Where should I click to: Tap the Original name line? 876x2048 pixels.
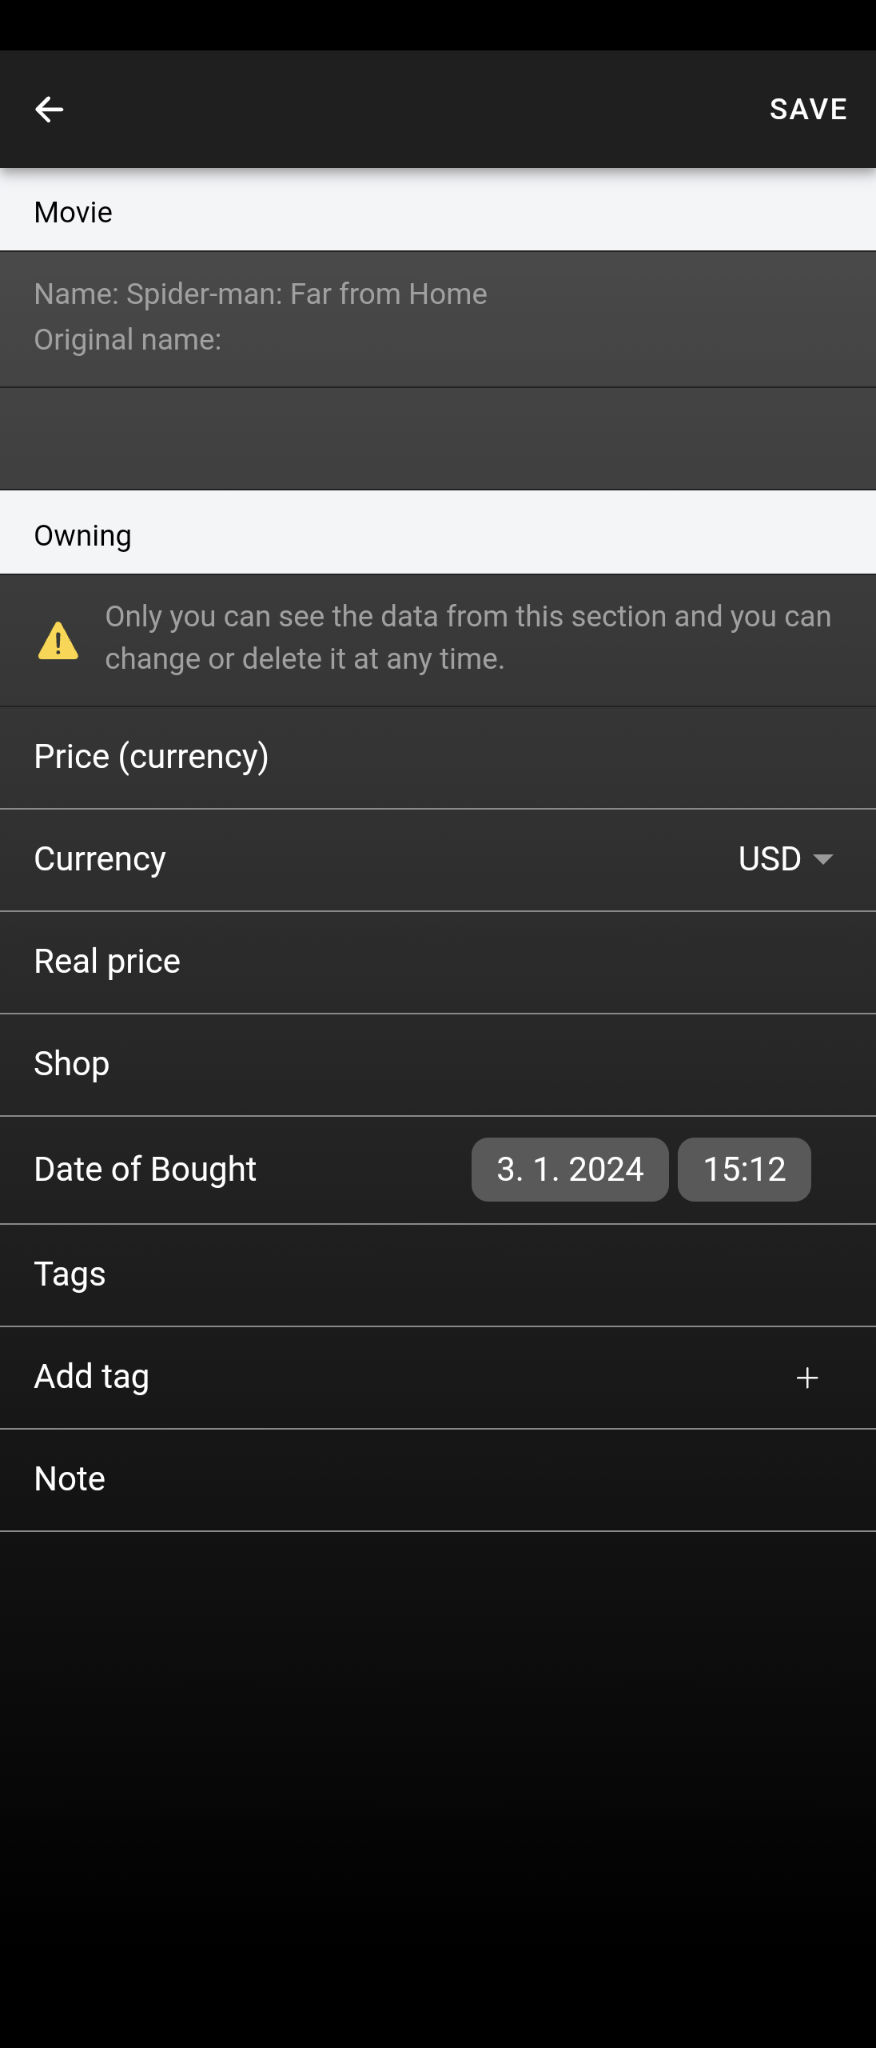[x=128, y=340]
